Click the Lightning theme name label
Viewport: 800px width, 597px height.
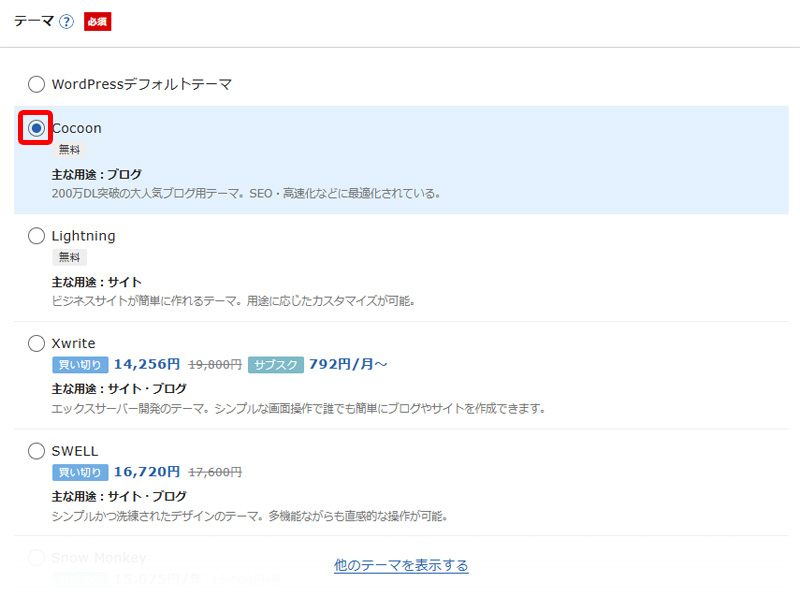pos(84,236)
